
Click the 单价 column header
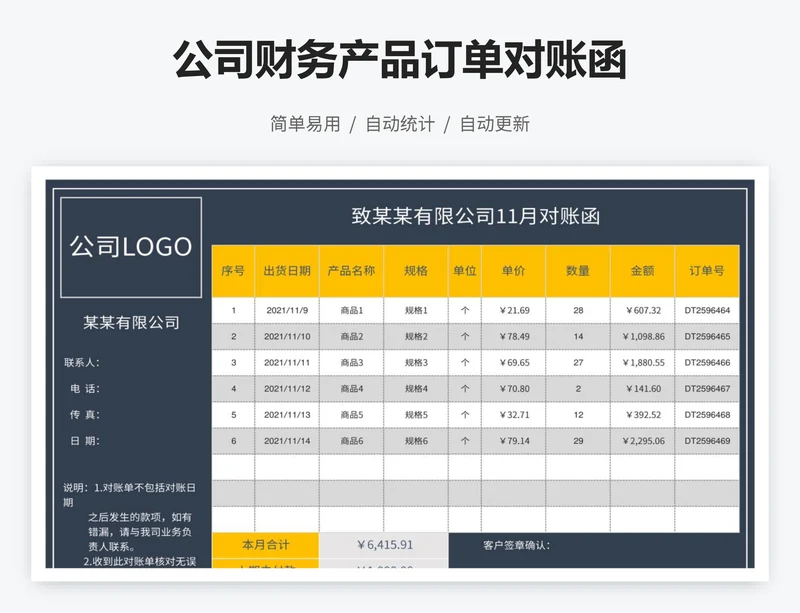pos(513,271)
